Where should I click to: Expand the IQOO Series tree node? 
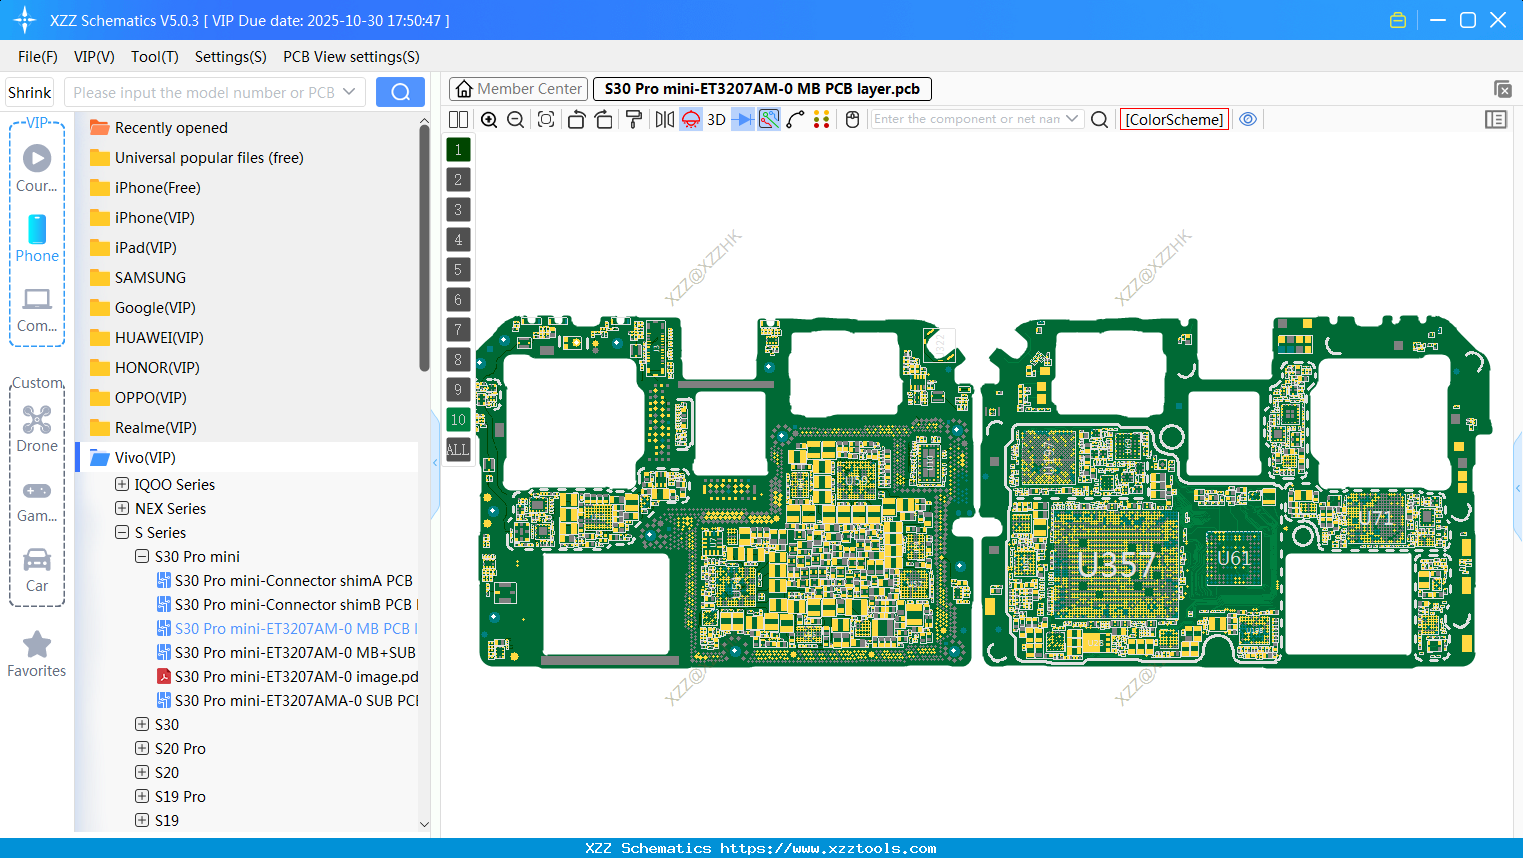(121, 484)
